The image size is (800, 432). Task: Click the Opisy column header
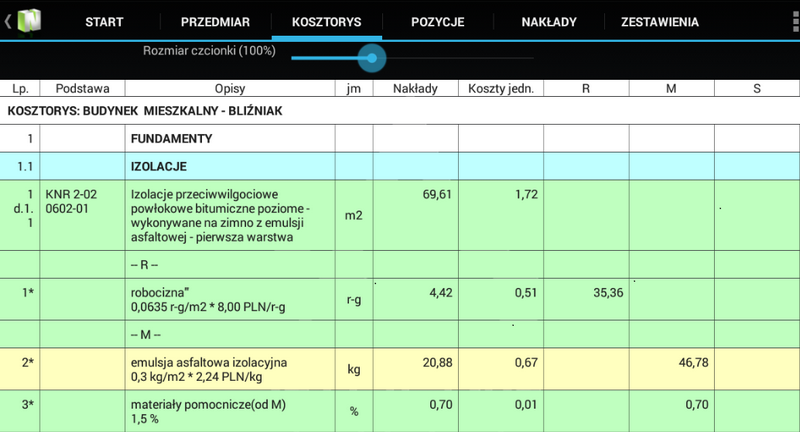(230, 88)
